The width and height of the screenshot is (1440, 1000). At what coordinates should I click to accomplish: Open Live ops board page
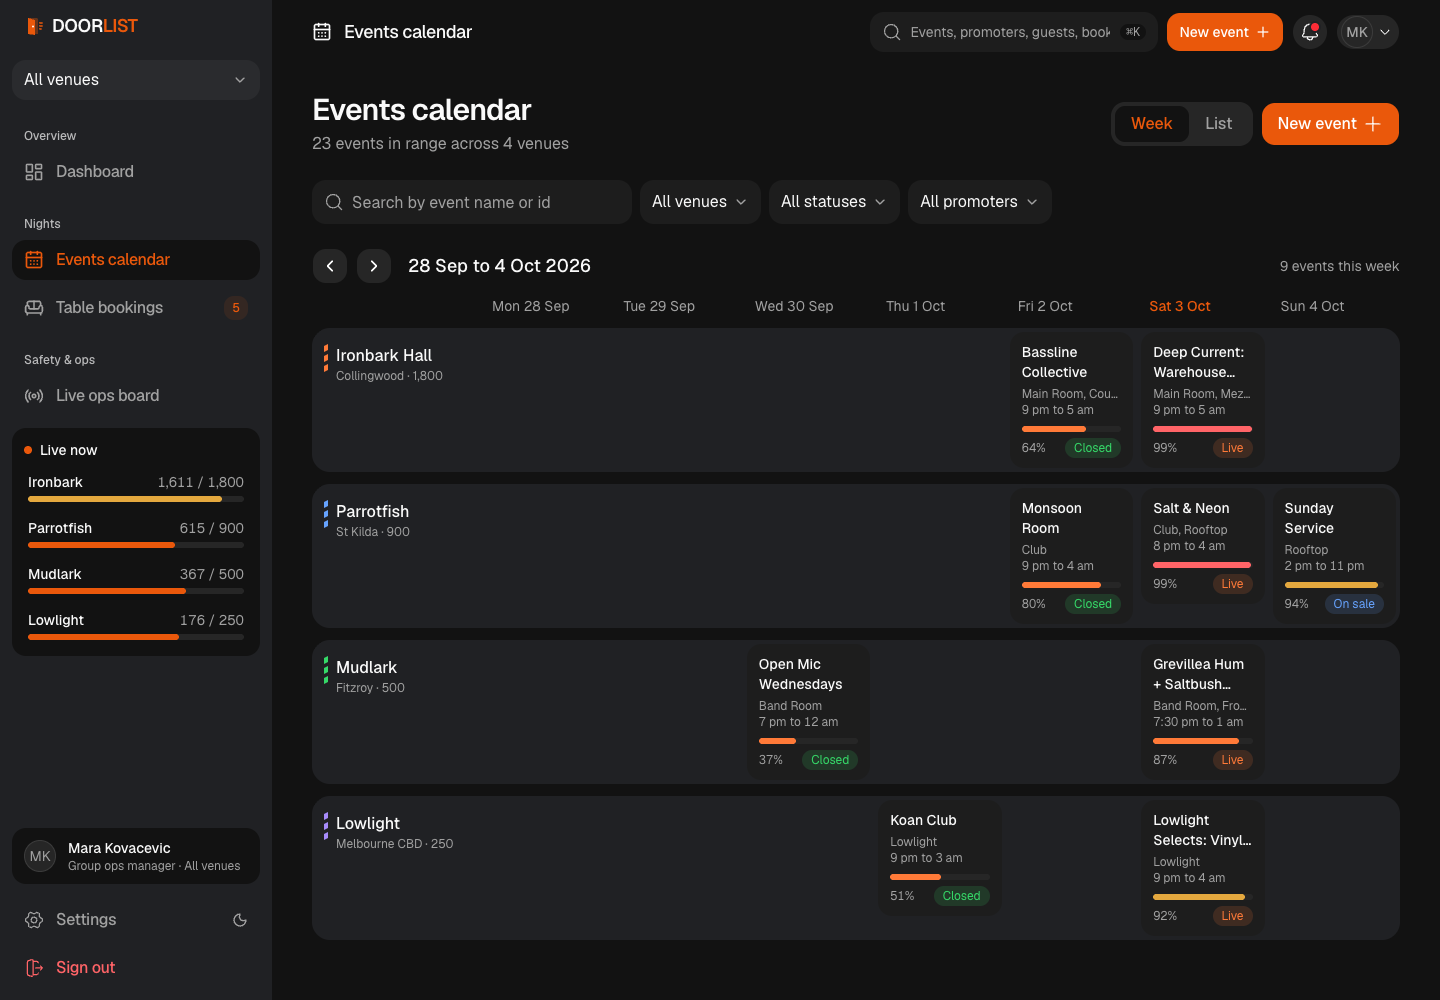(136, 396)
